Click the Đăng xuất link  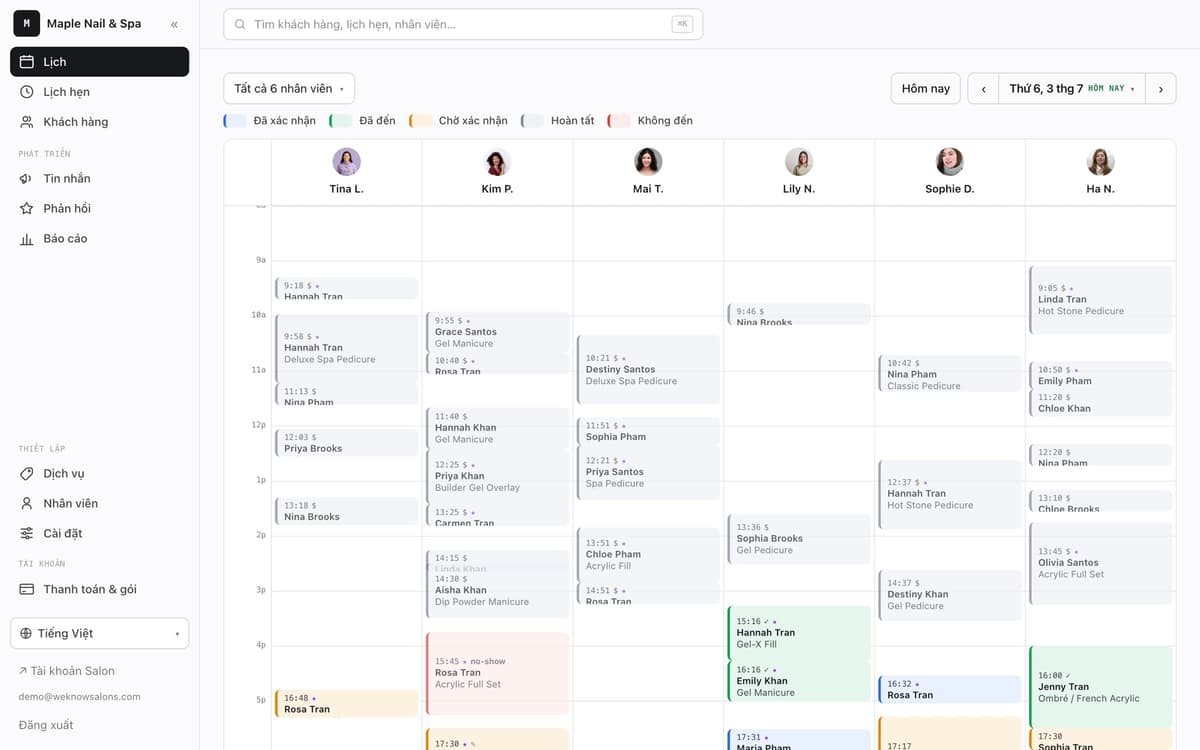[46, 725]
